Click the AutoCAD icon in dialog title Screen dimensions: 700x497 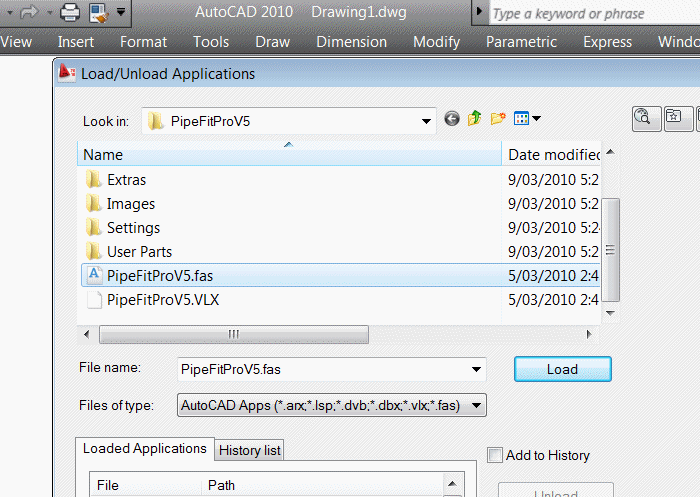click(x=67, y=72)
